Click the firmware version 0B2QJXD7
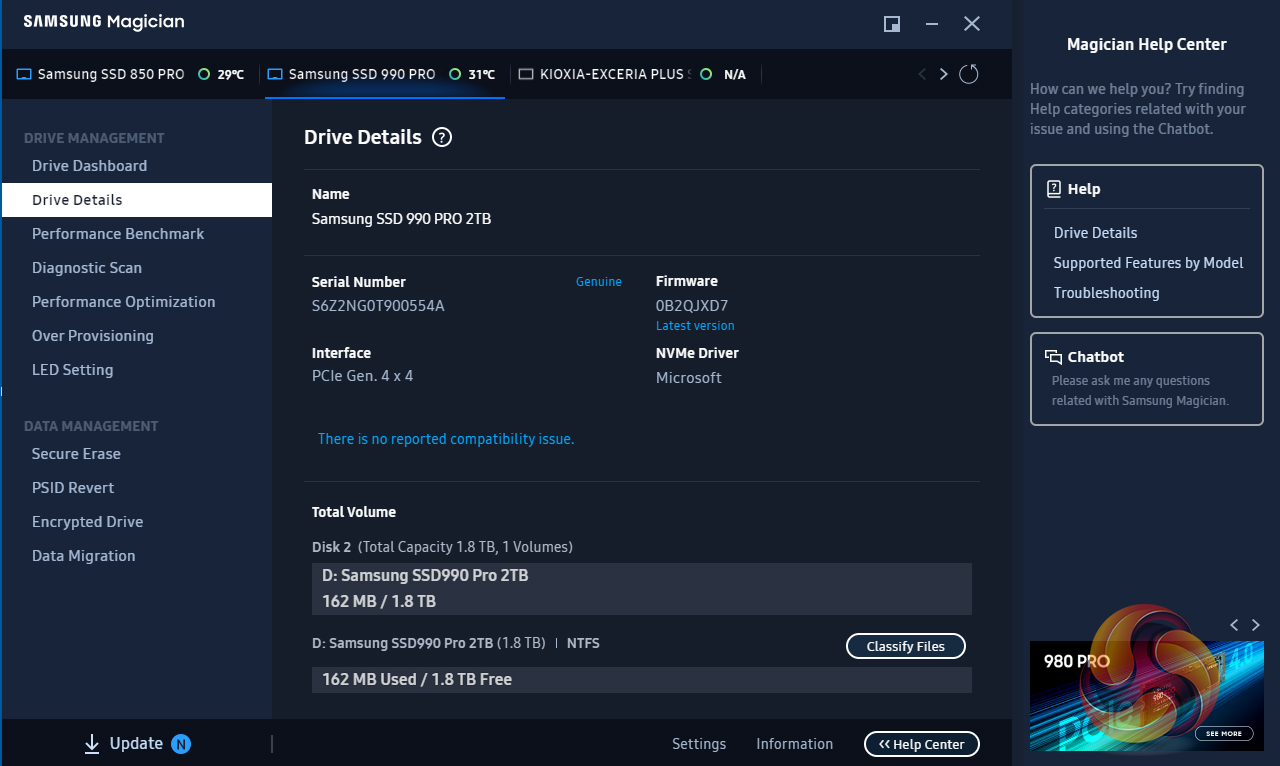The image size is (1280, 766). click(x=692, y=306)
